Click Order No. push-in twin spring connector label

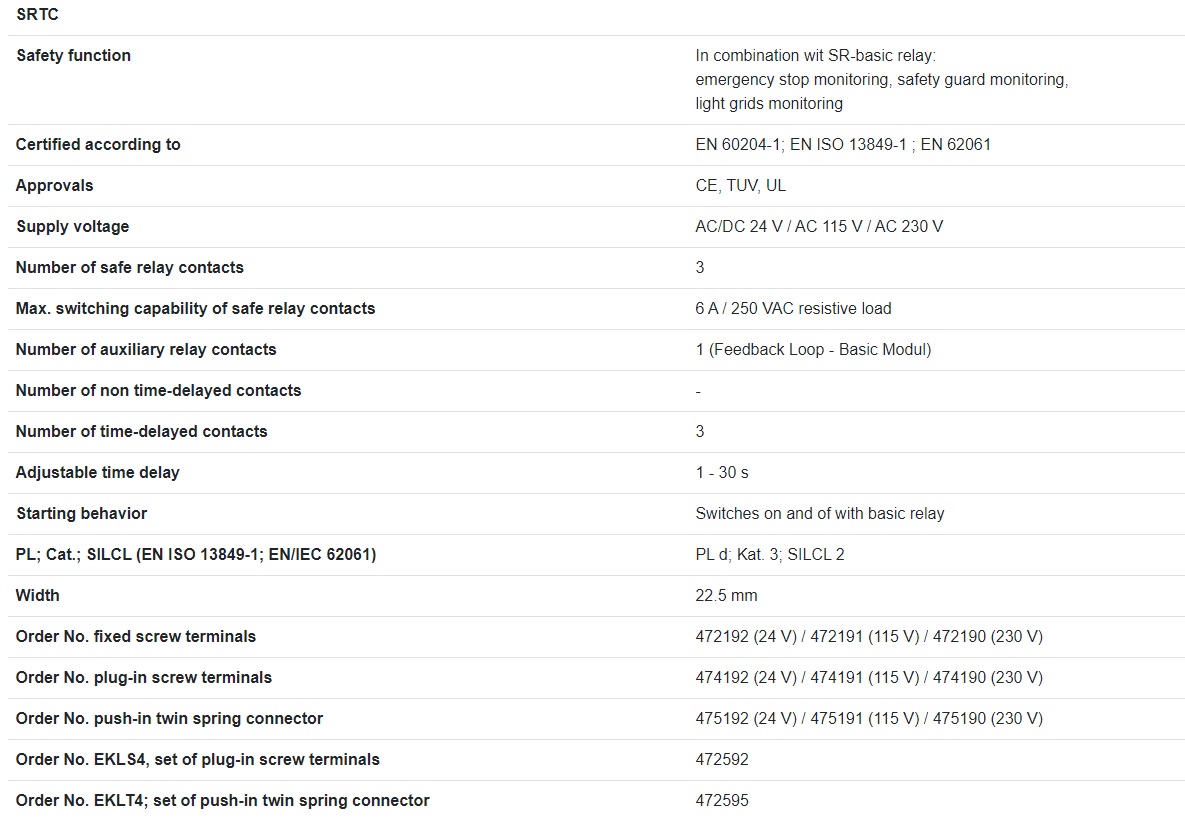tap(169, 719)
